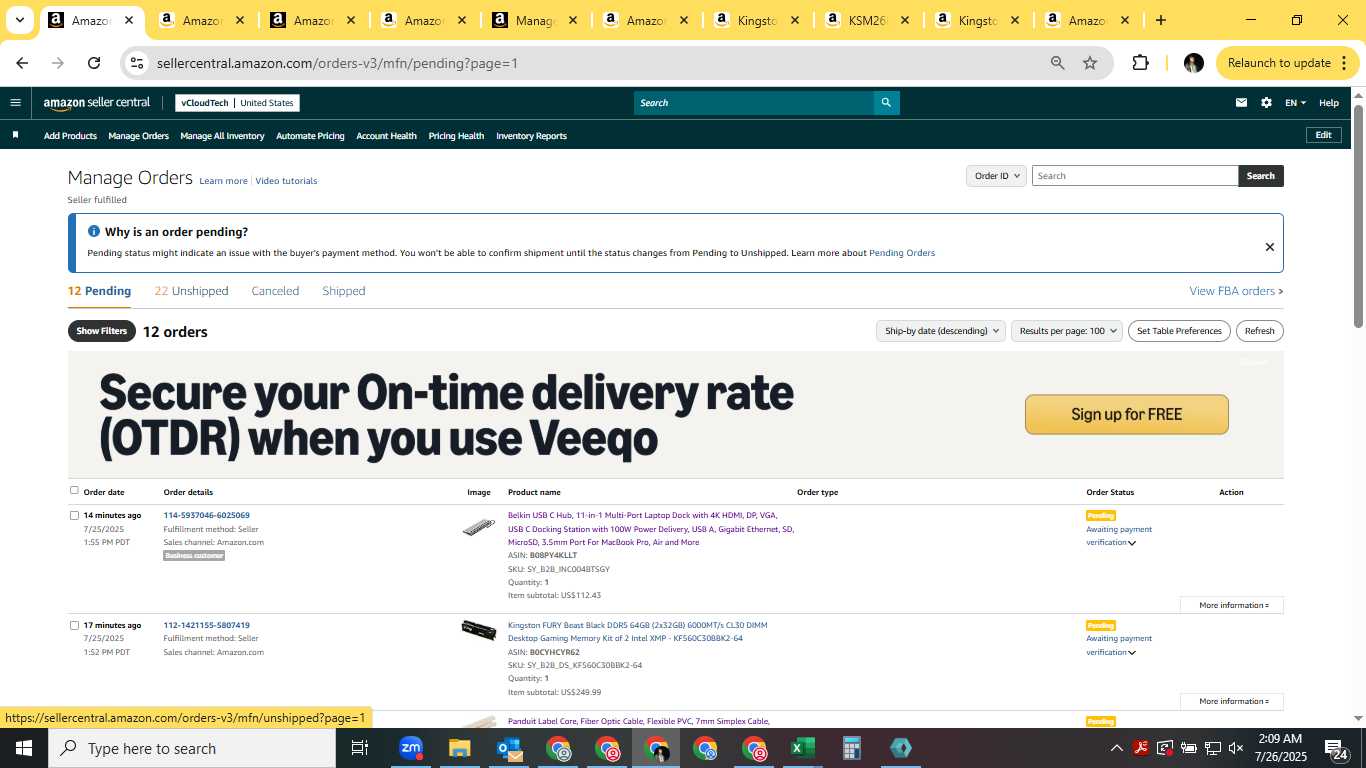
Task: Dismiss the pending order info banner
Action: [x=1269, y=247]
